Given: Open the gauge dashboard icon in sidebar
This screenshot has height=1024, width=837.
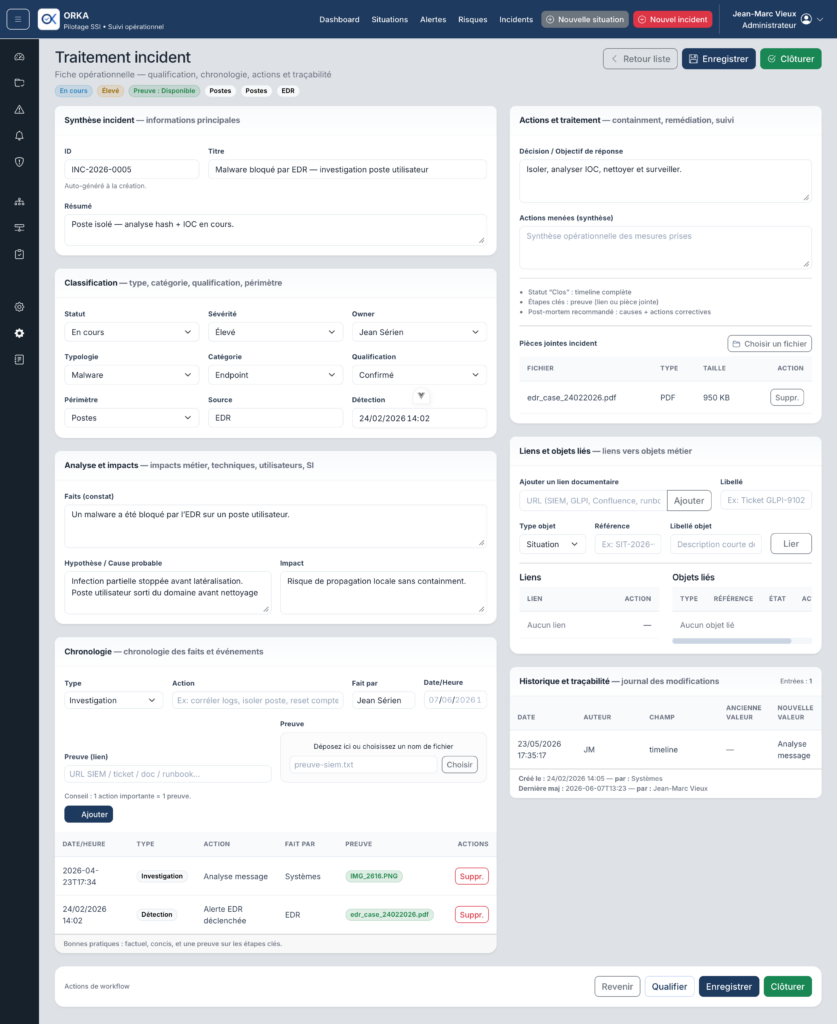Looking at the screenshot, I should [x=20, y=57].
